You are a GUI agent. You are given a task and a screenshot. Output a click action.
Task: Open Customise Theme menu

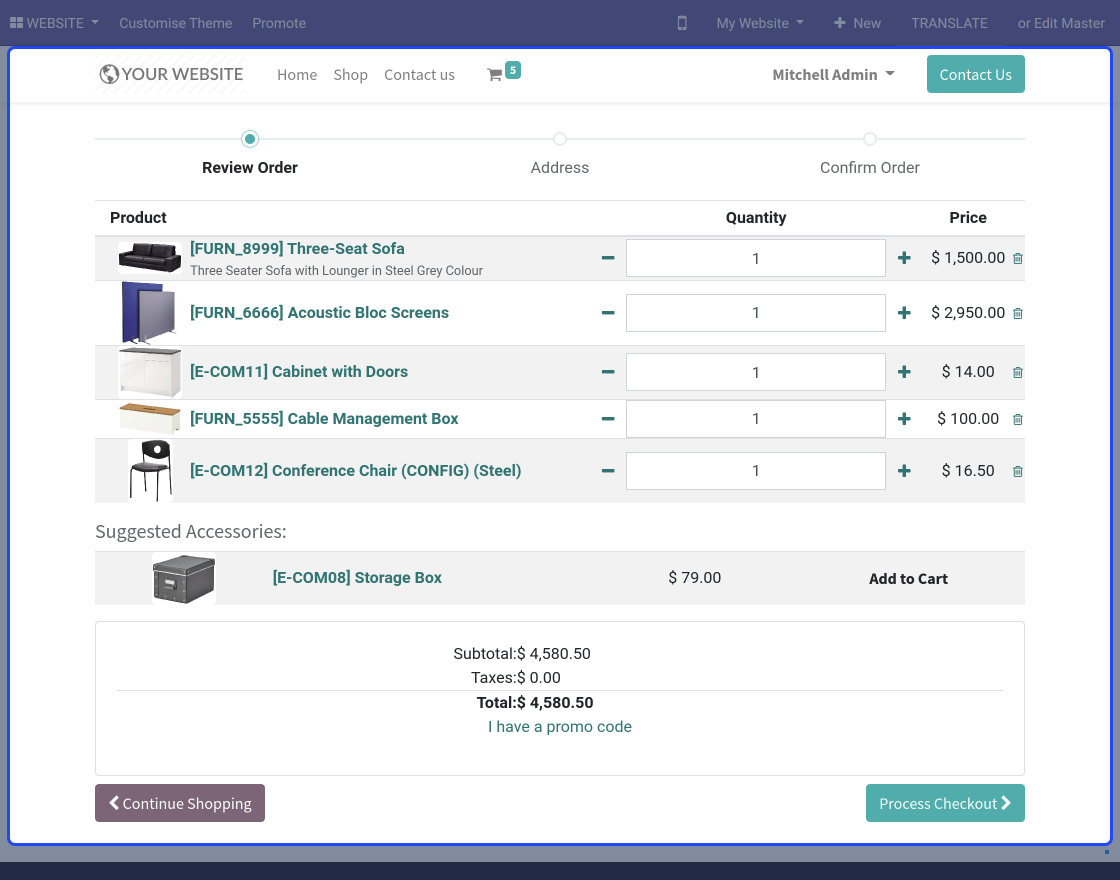pos(176,23)
